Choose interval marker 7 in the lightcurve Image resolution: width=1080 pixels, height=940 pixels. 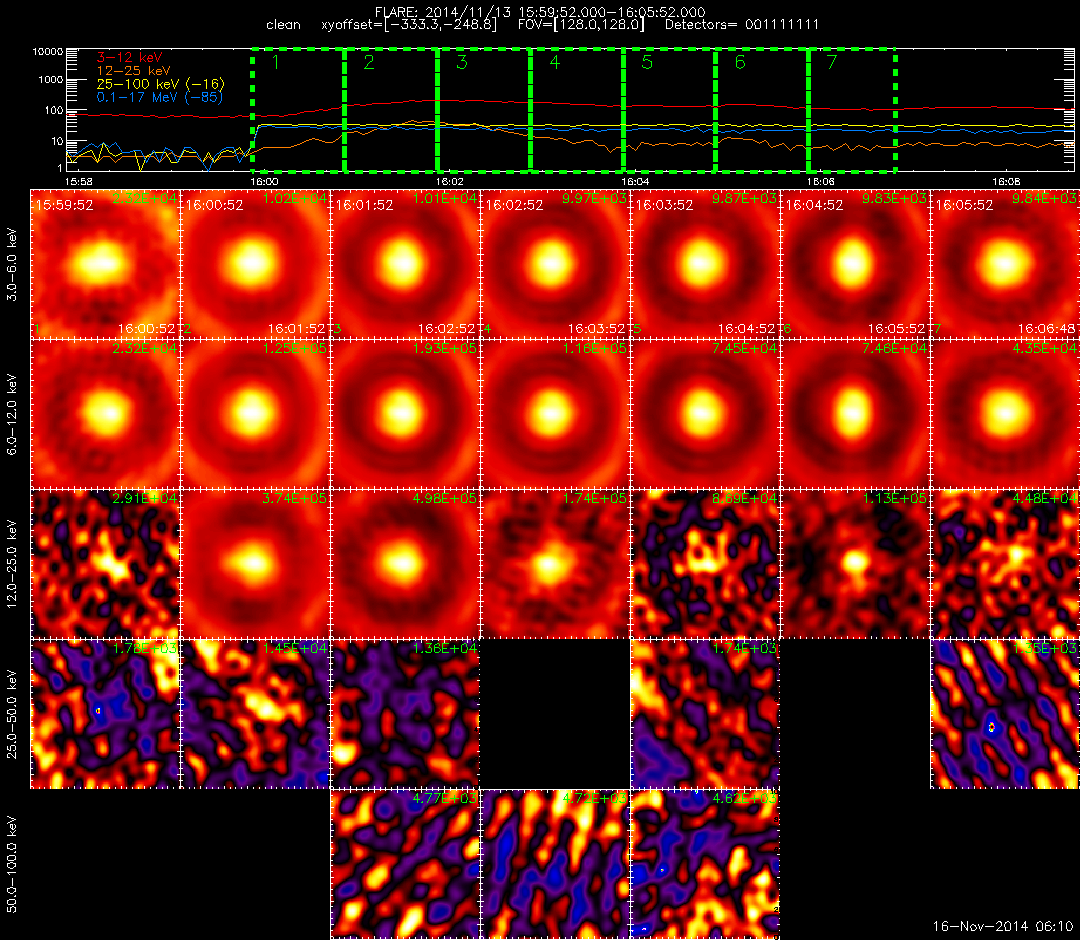coord(832,63)
